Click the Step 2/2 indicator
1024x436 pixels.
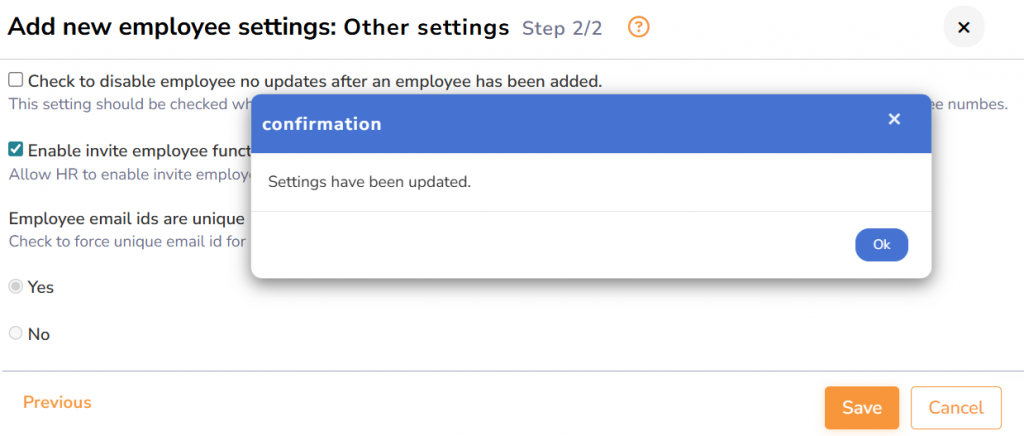(x=562, y=28)
